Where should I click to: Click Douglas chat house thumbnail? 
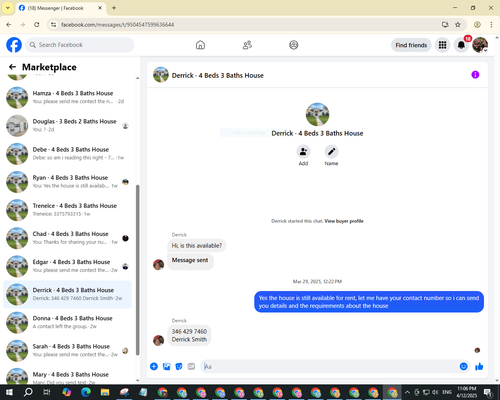17,126
